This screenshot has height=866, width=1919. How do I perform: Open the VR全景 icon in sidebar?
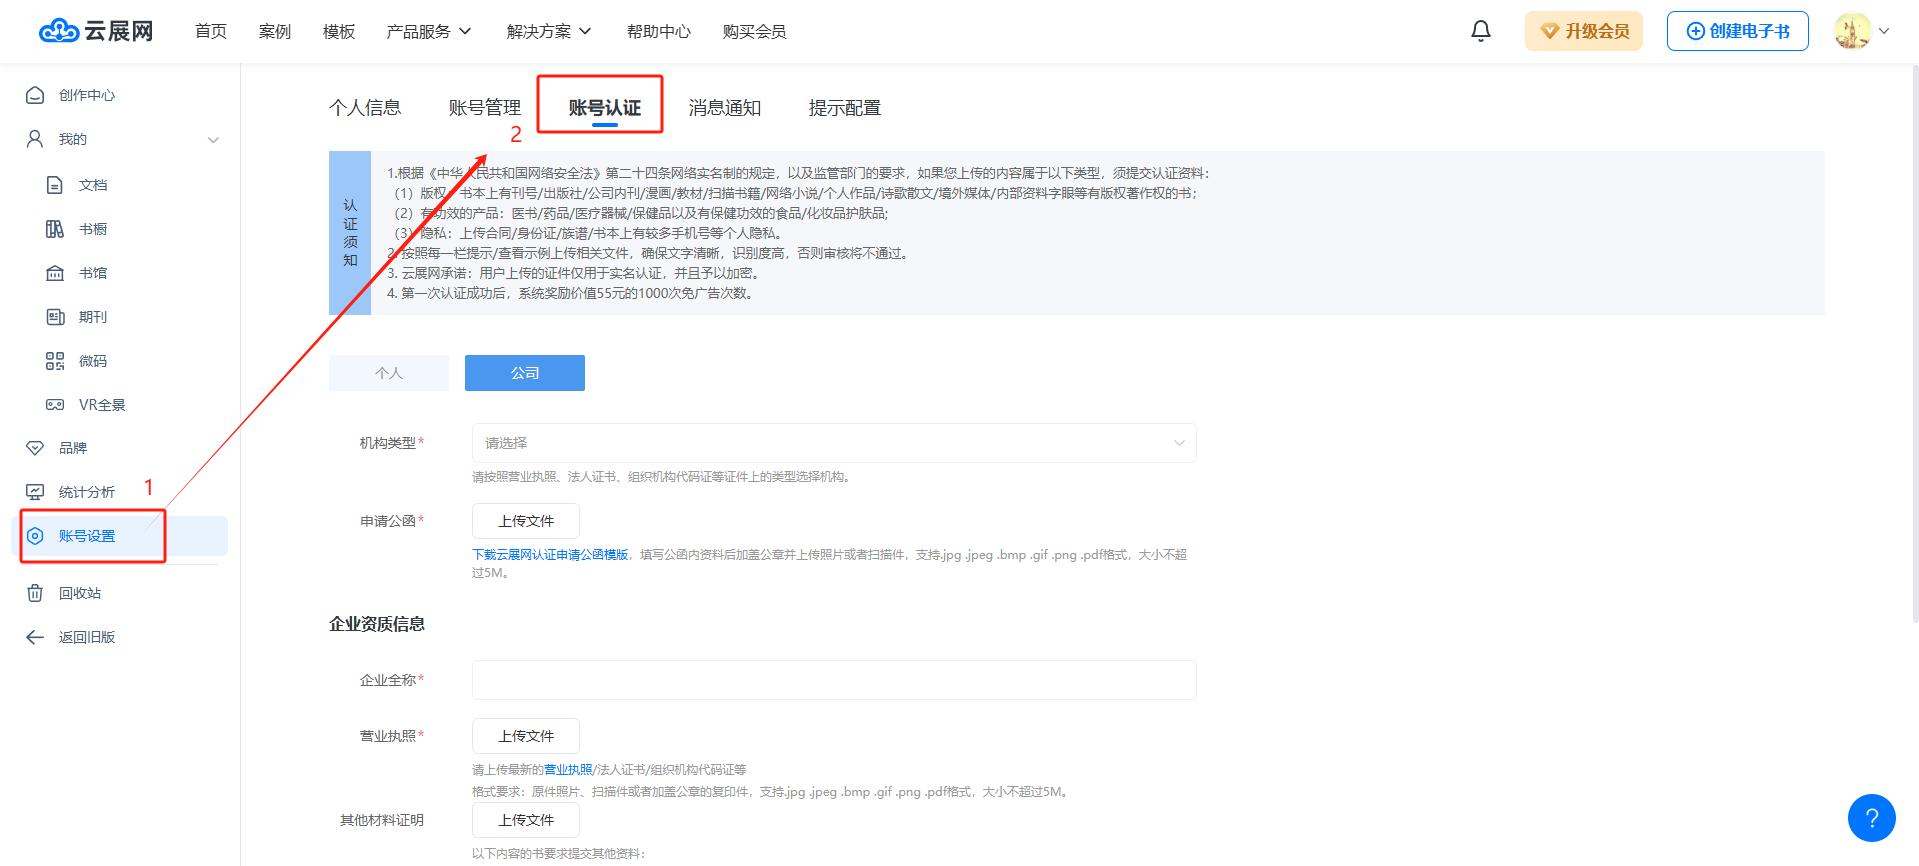55,405
